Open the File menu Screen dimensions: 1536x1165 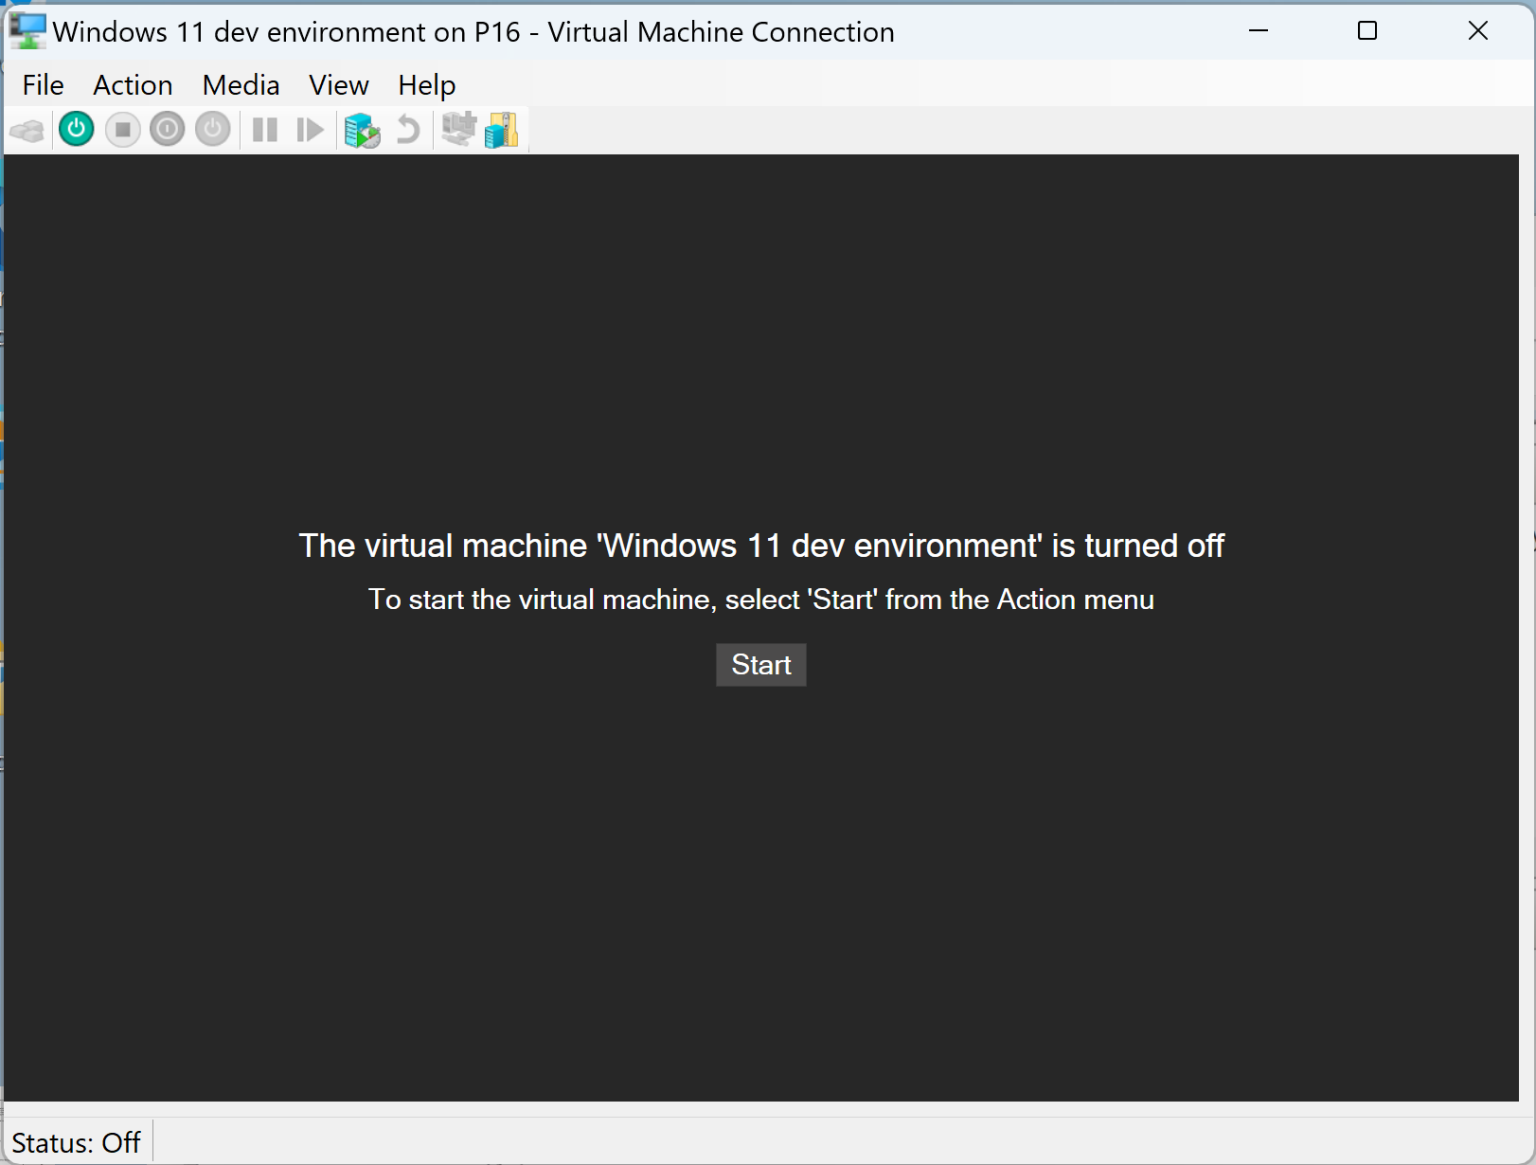point(42,85)
